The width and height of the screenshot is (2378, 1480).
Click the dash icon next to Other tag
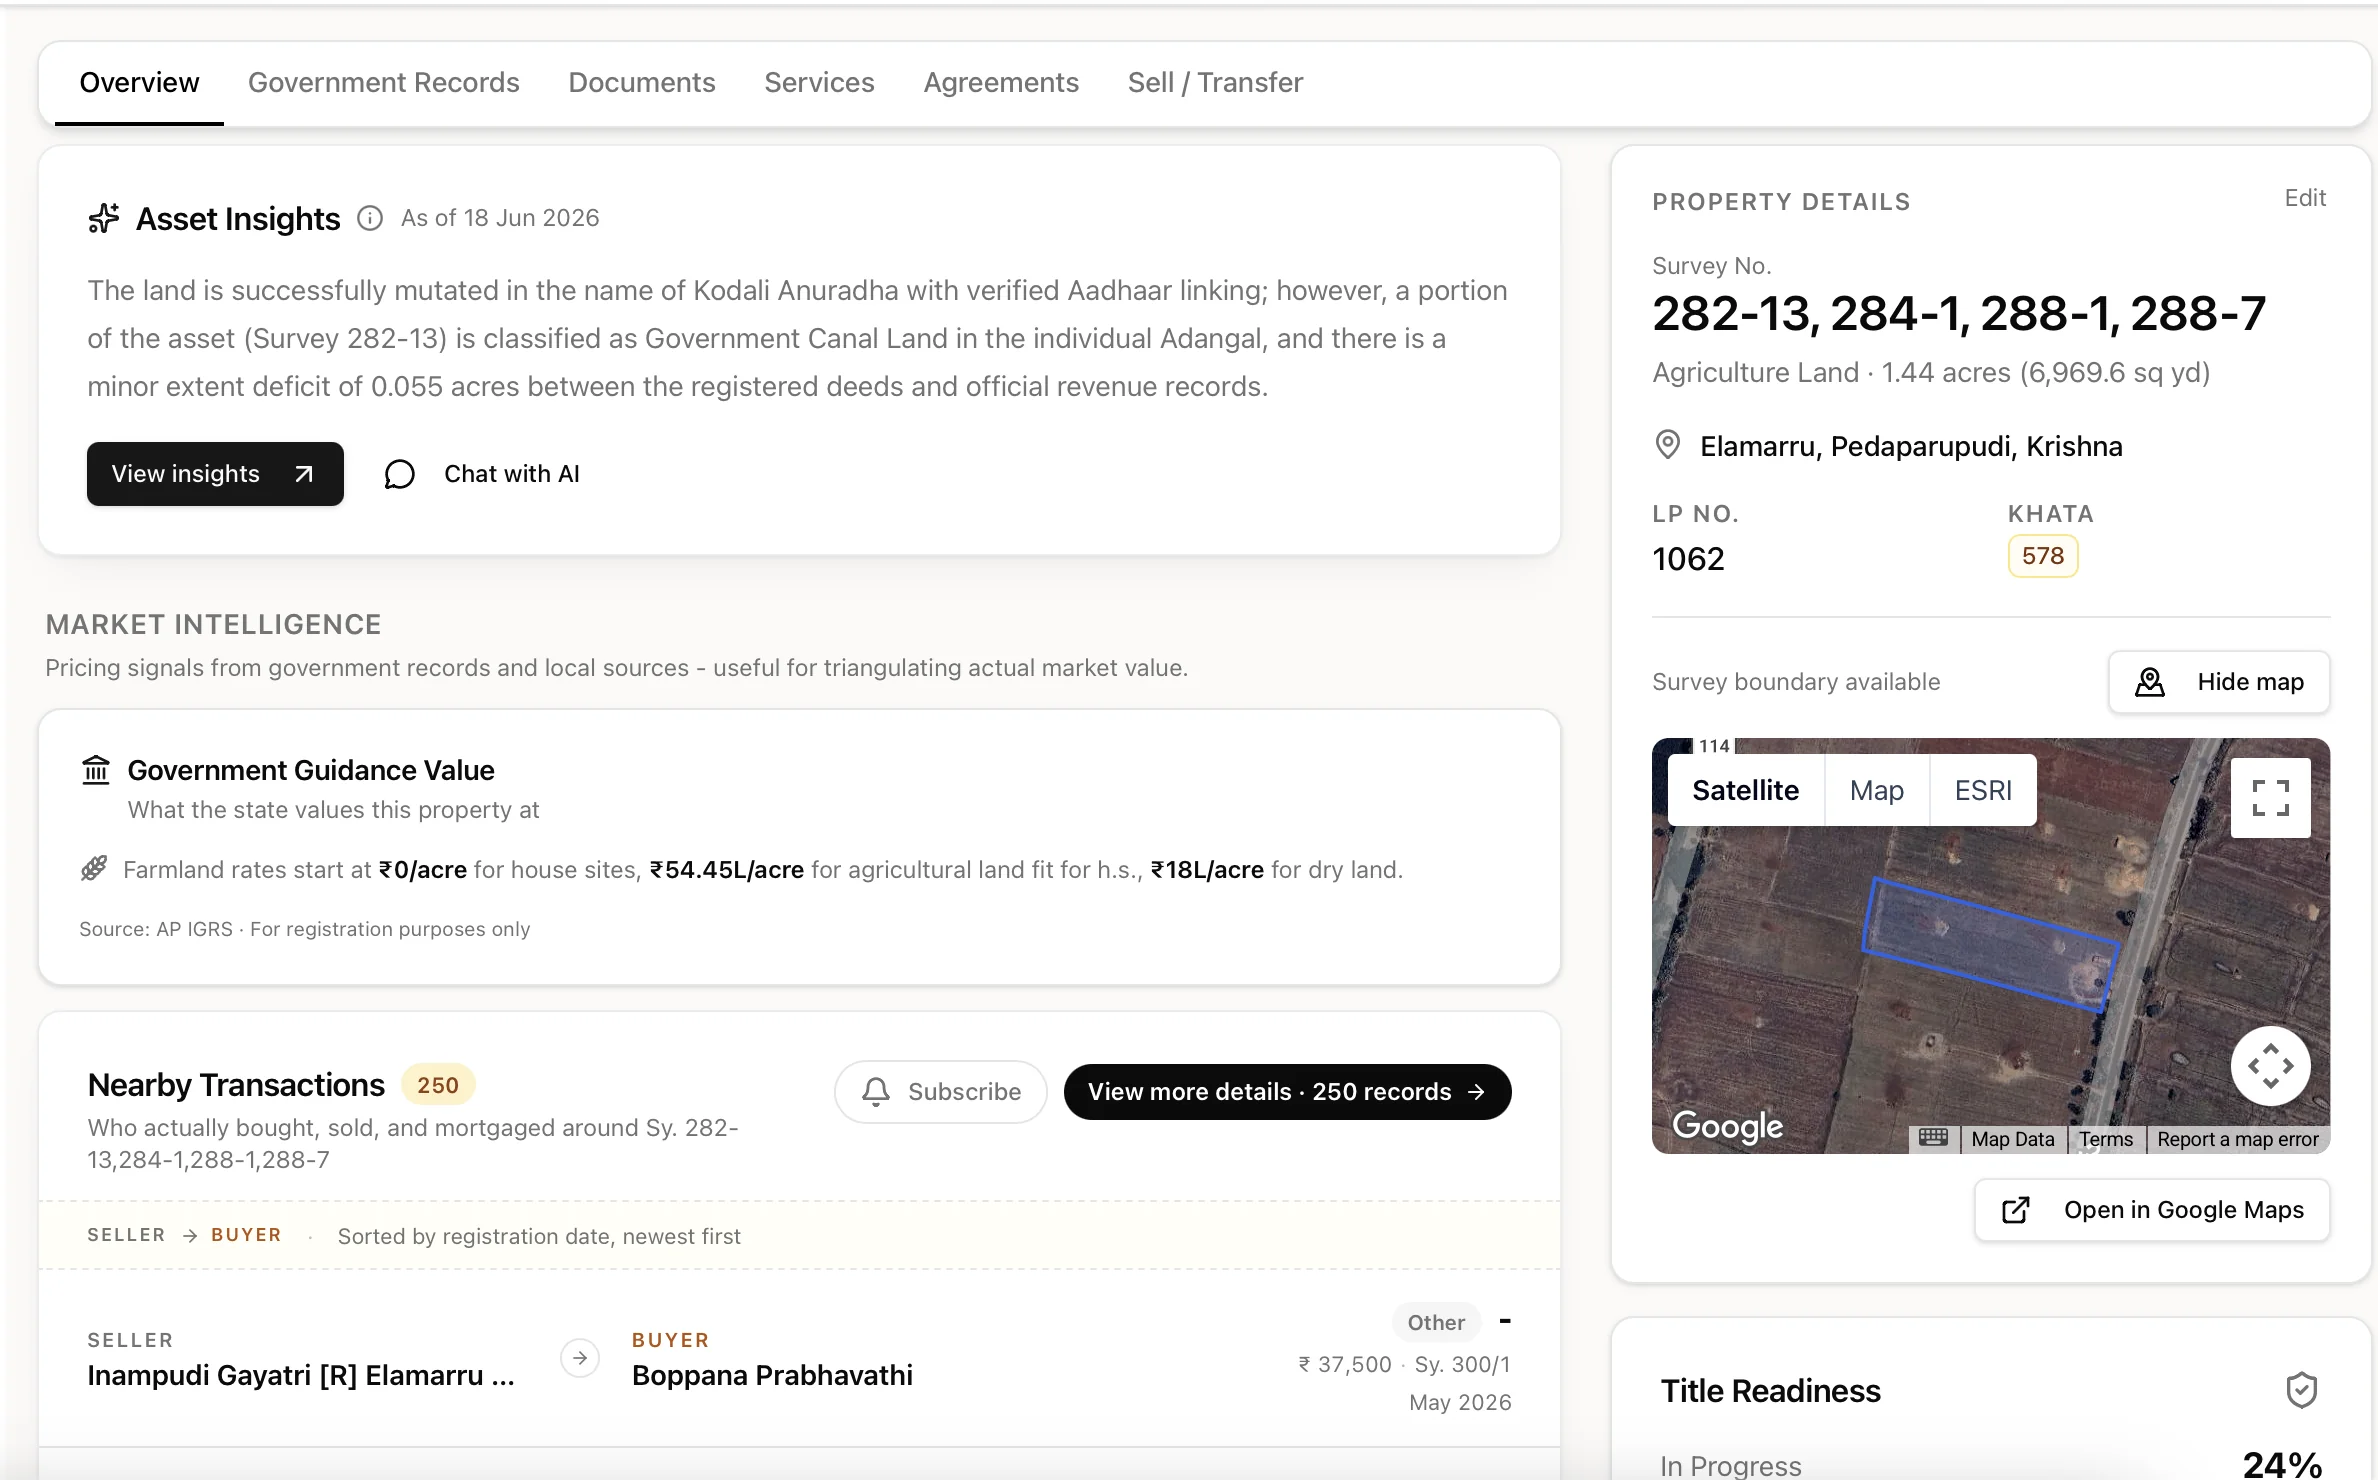coord(1504,1322)
